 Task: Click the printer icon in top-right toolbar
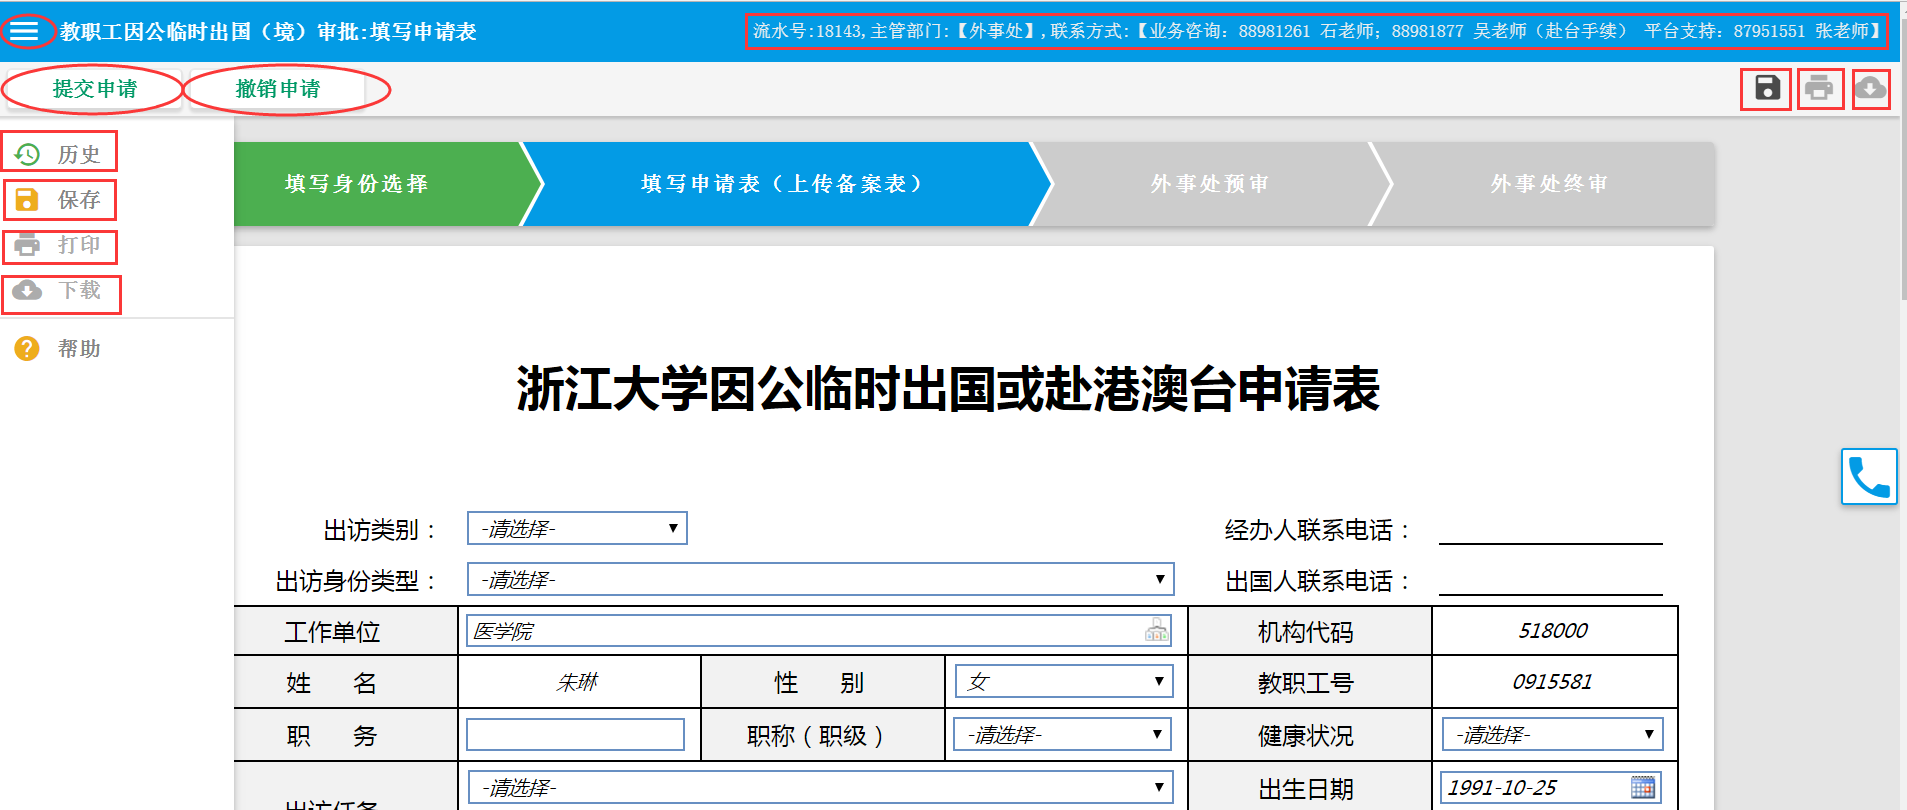(x=1819, y=89)
